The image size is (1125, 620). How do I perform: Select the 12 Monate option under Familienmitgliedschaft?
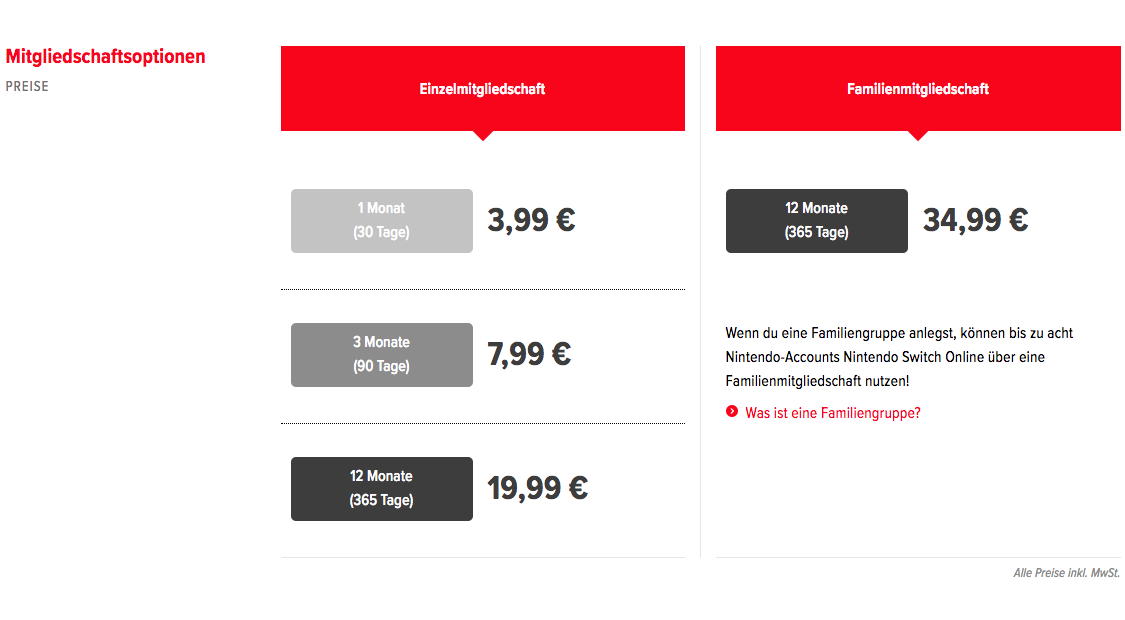pyautogui.click(x=816, y=221)
